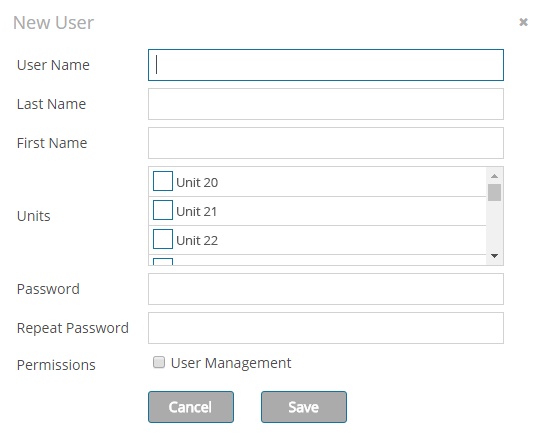Image resolution: width=545 pixels, height=440 pixels.
Task: Save the new user
Action: tap(304, 407)
